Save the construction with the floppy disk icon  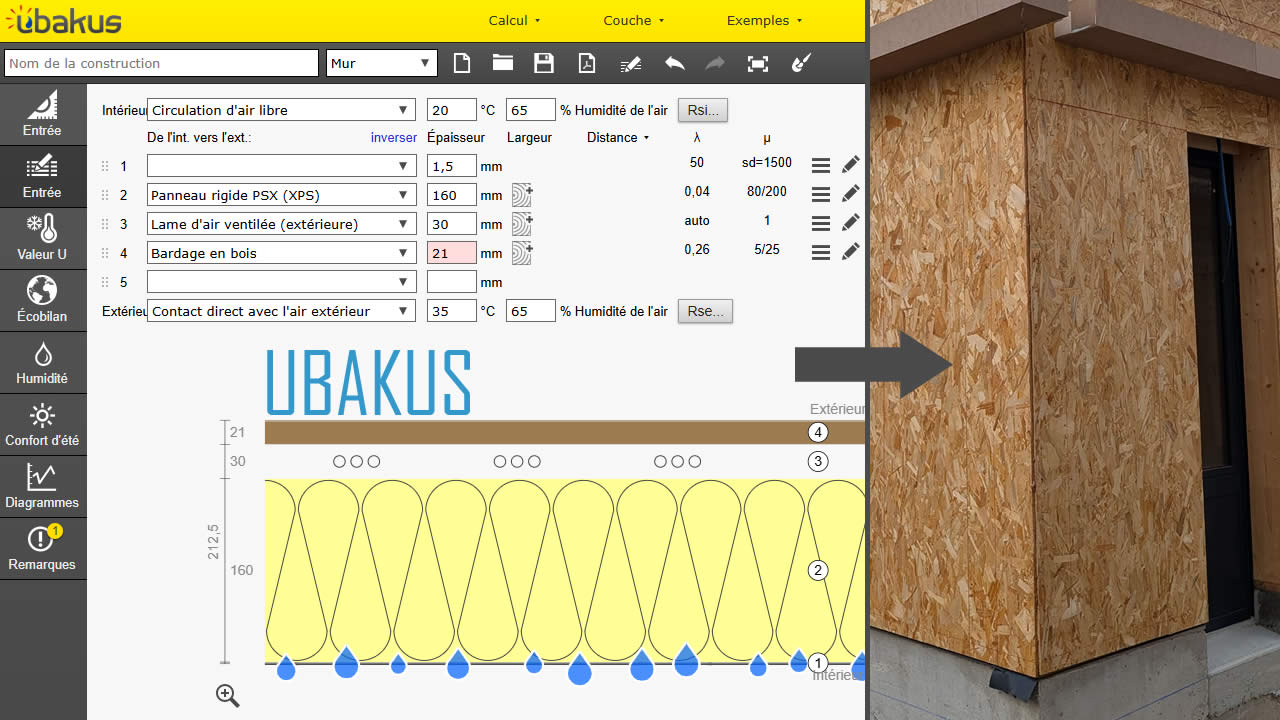[x=544, y=63]
